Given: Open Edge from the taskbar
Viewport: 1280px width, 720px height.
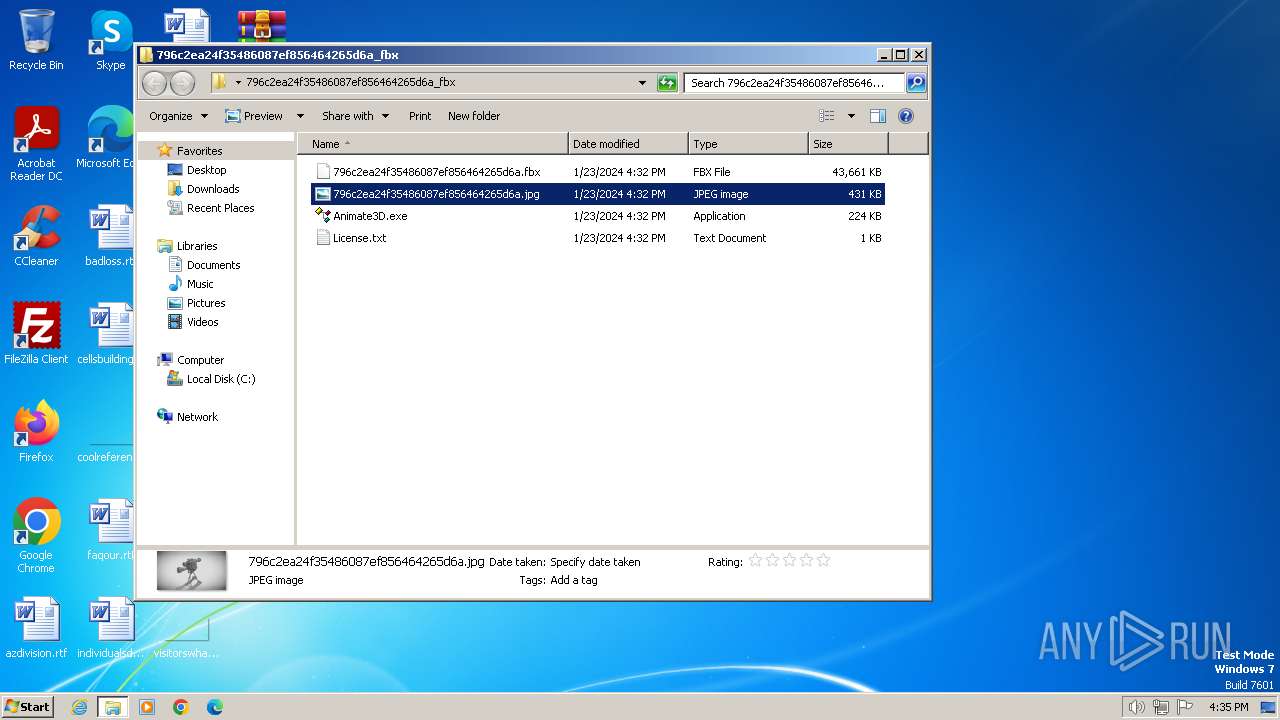Looking at the screenshot, I should pyautogui.click(x=214, y=707).
